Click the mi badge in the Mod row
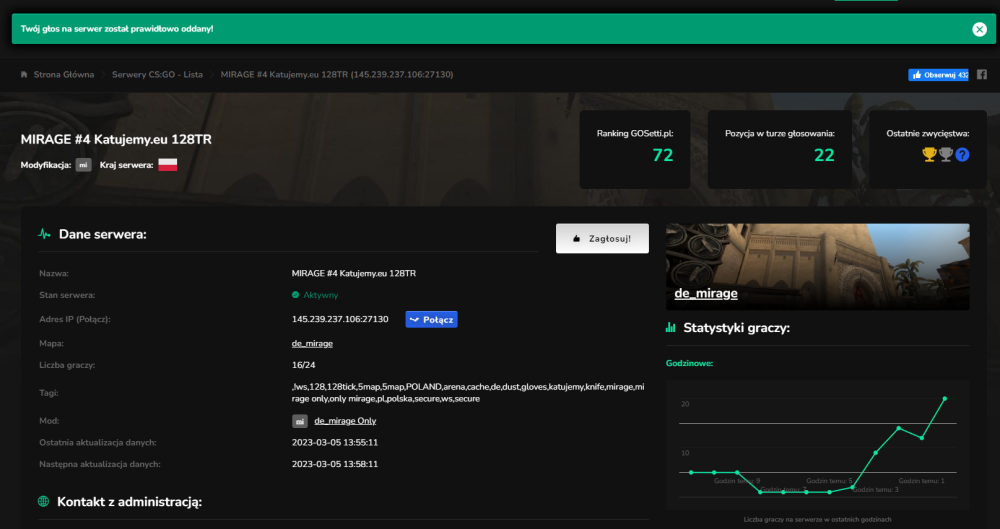Viewport: 1000px width, 529px height. click(300, 421)
